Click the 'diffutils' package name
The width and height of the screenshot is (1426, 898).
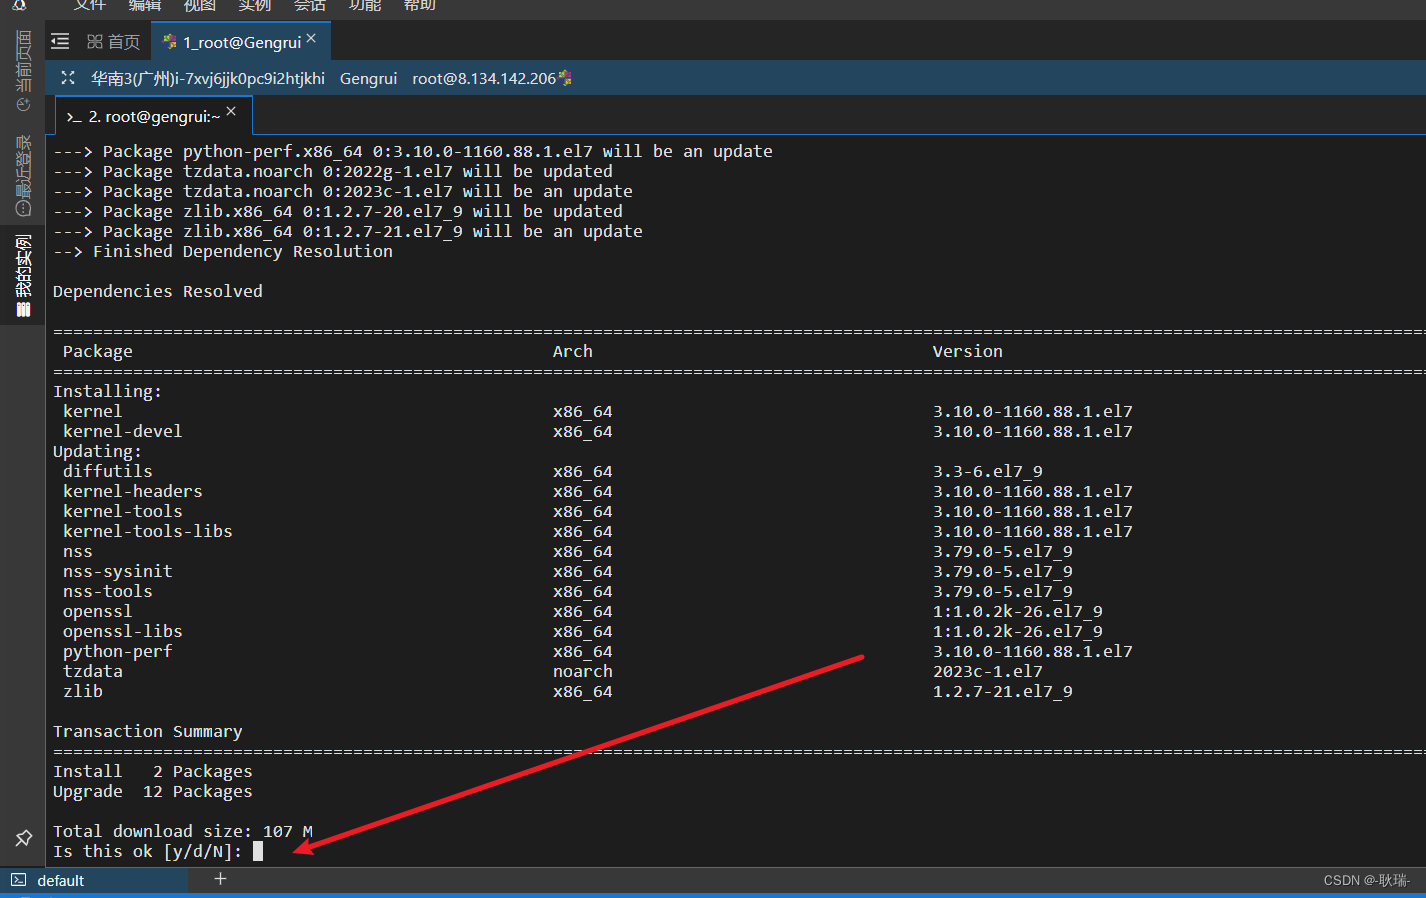(x=108, y=471)
